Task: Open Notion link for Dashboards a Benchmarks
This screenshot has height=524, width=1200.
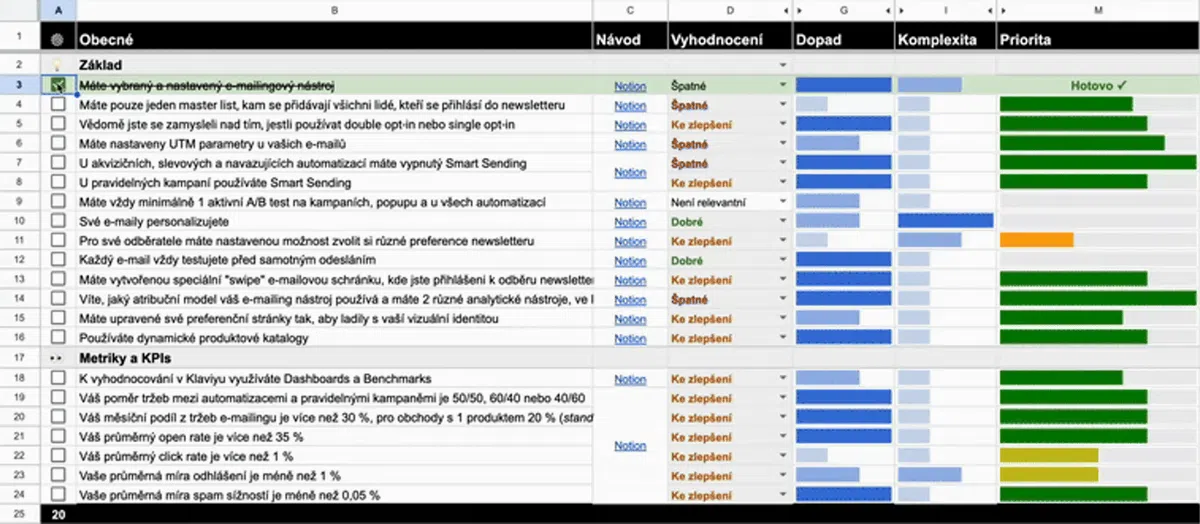Action: click(x=630, y=379)
